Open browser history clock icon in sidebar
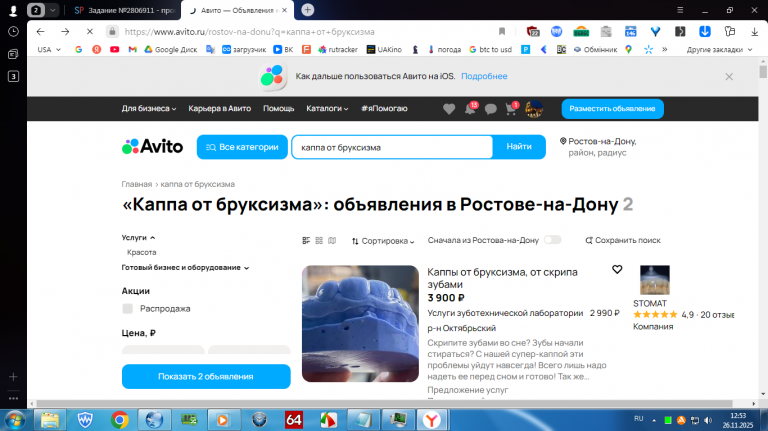Image resolution: width=768 pixels, height=431 pixels. click(13, 32)
